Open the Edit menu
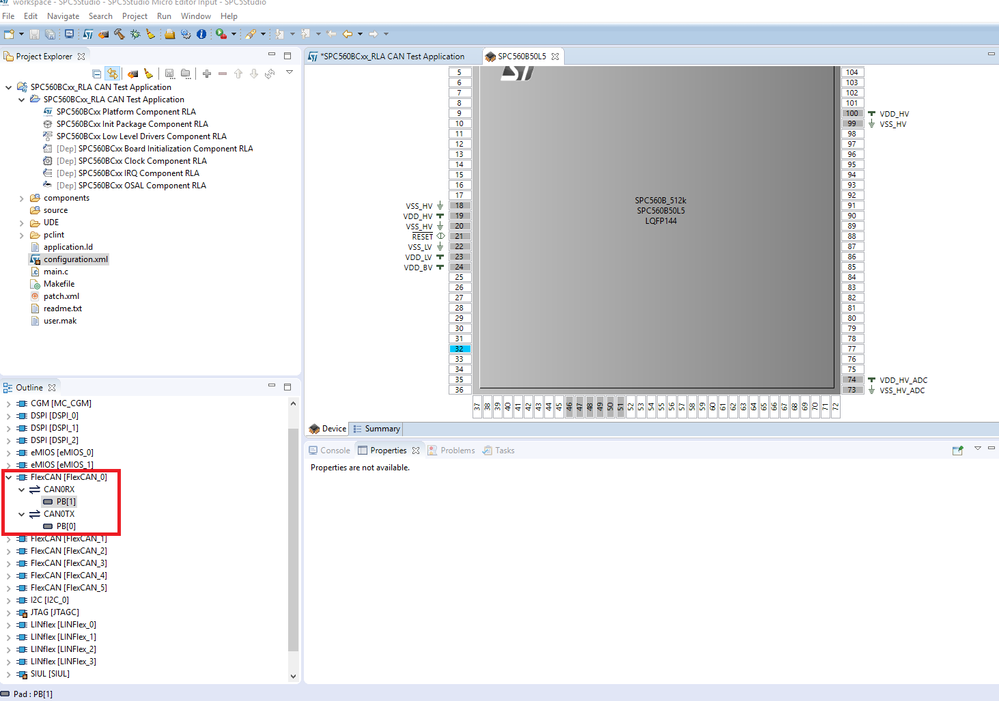This screenshot has height=701, width=999. click(31, 16)
